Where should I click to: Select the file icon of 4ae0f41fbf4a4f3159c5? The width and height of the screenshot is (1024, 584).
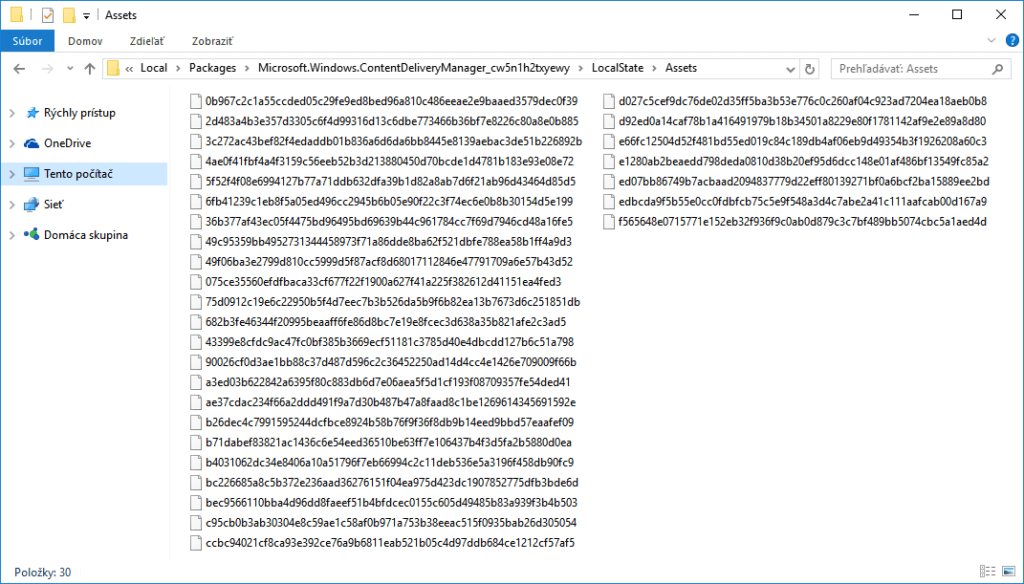click(x=195, y=161)
